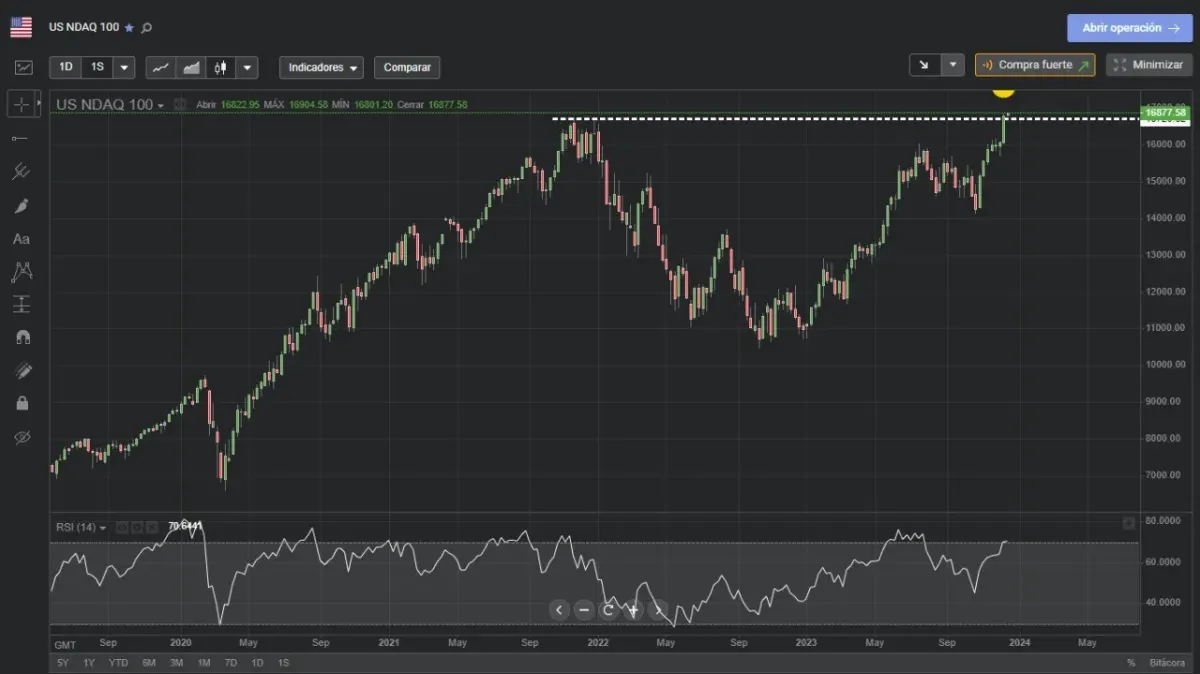
Task: Click the MÁX 16904.58 value
Action: (x=295, y=104)
